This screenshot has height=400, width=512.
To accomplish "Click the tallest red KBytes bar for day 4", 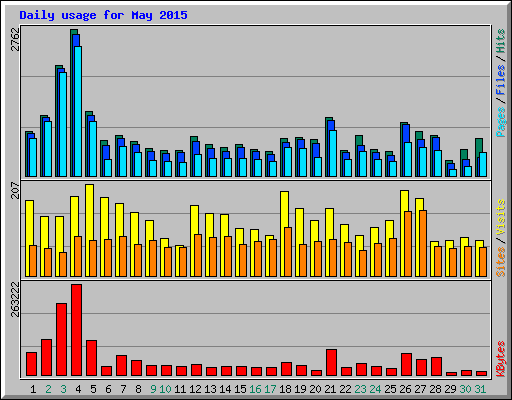I will click(76, 330).
